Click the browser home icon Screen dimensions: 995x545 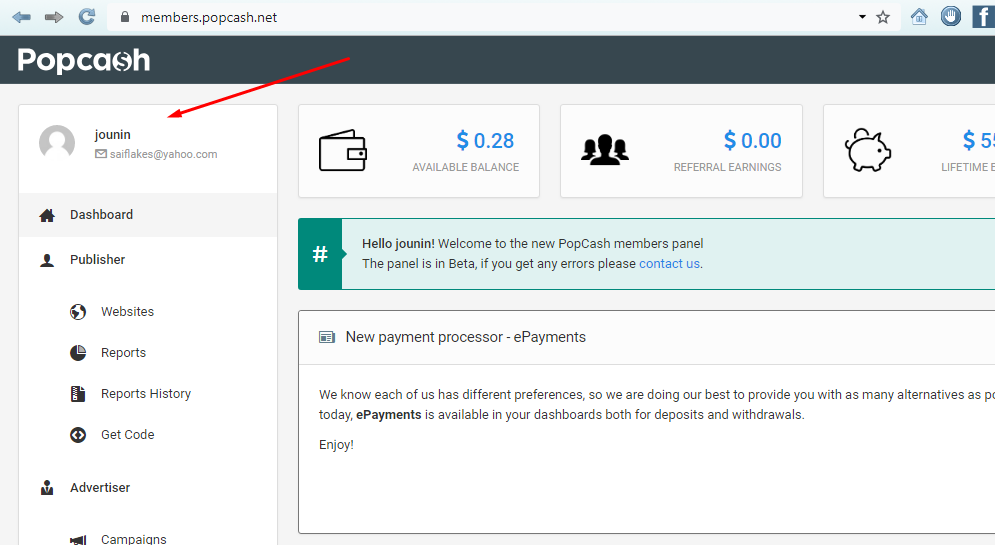coord(919,16)
